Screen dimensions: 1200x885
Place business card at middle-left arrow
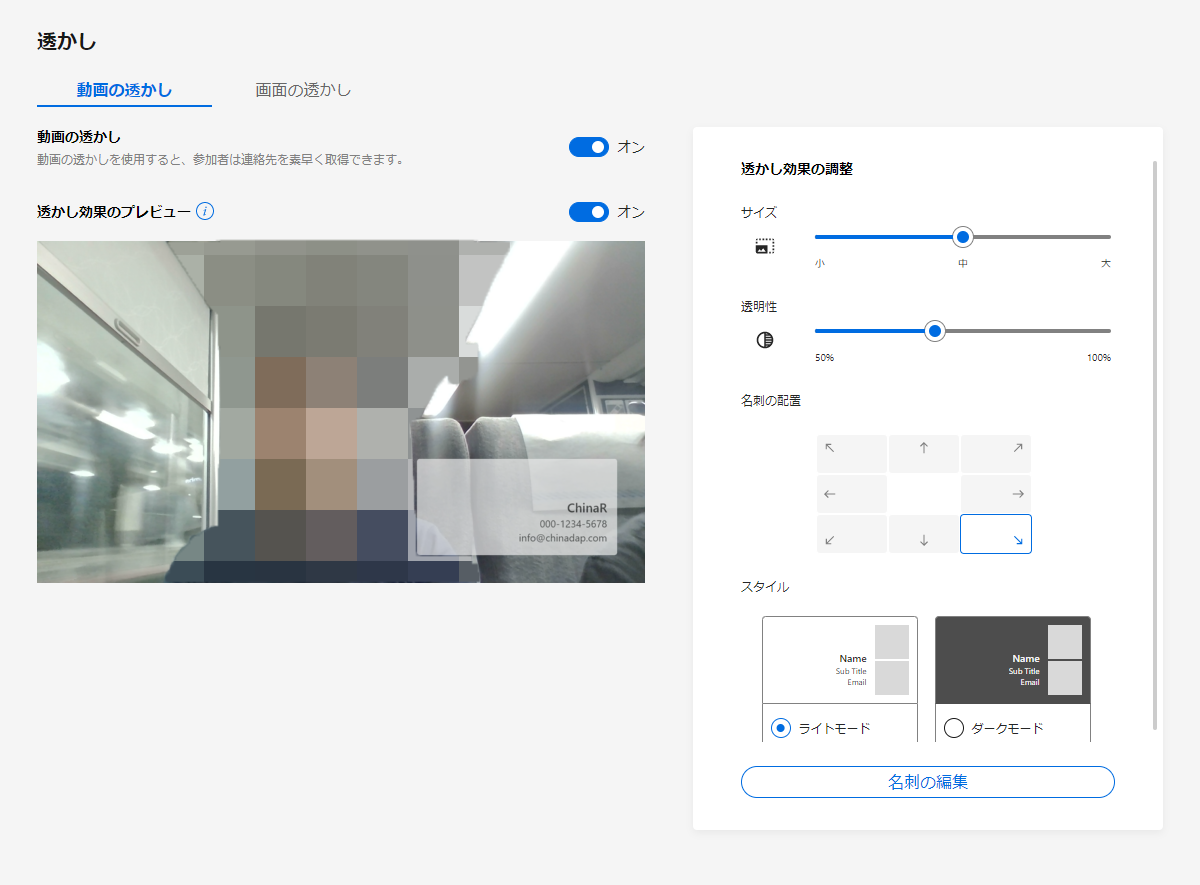852,494
